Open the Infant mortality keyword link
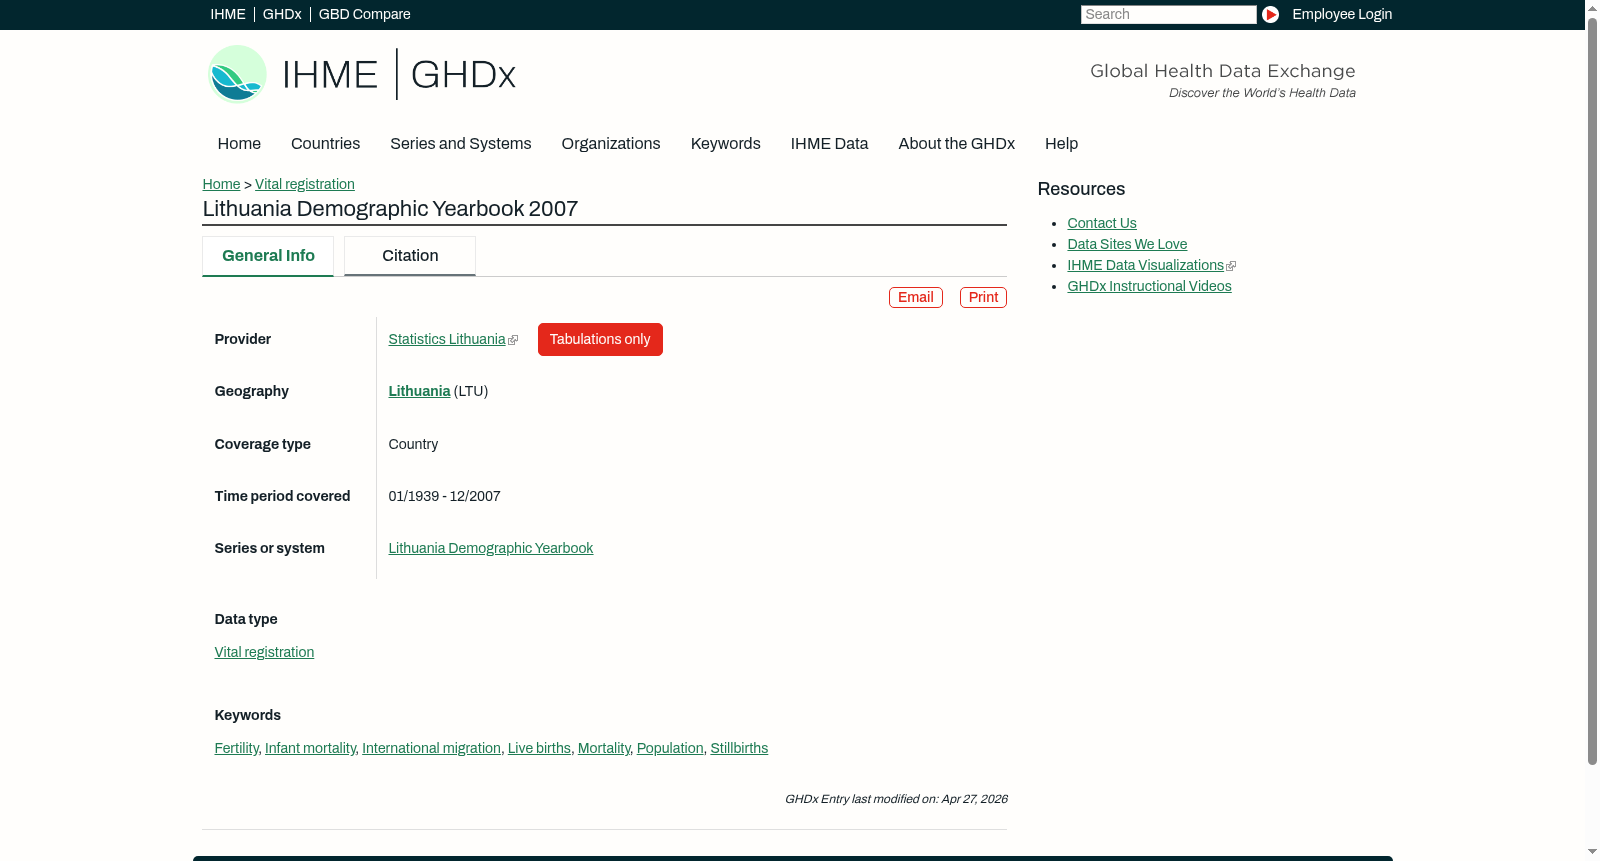1600x861 pixels. point(310,748)
